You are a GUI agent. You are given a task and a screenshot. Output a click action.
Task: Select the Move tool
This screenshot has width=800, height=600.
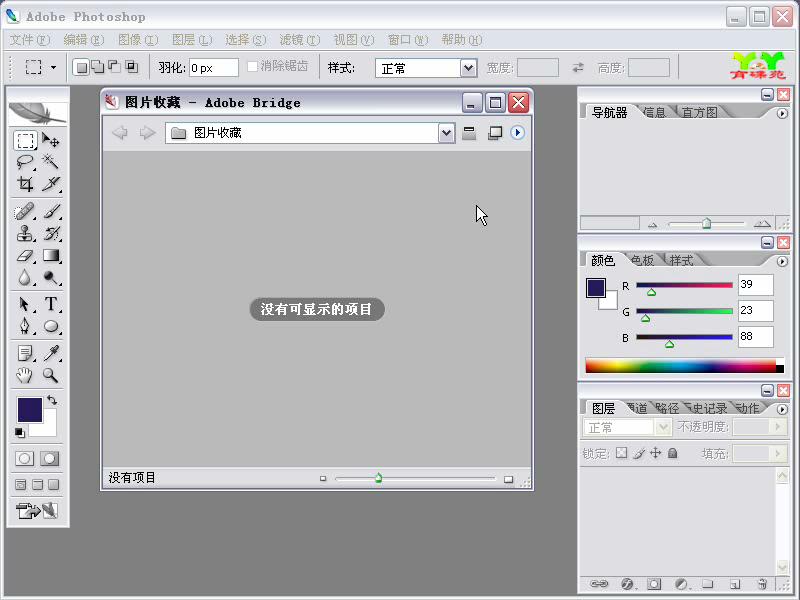51,140
